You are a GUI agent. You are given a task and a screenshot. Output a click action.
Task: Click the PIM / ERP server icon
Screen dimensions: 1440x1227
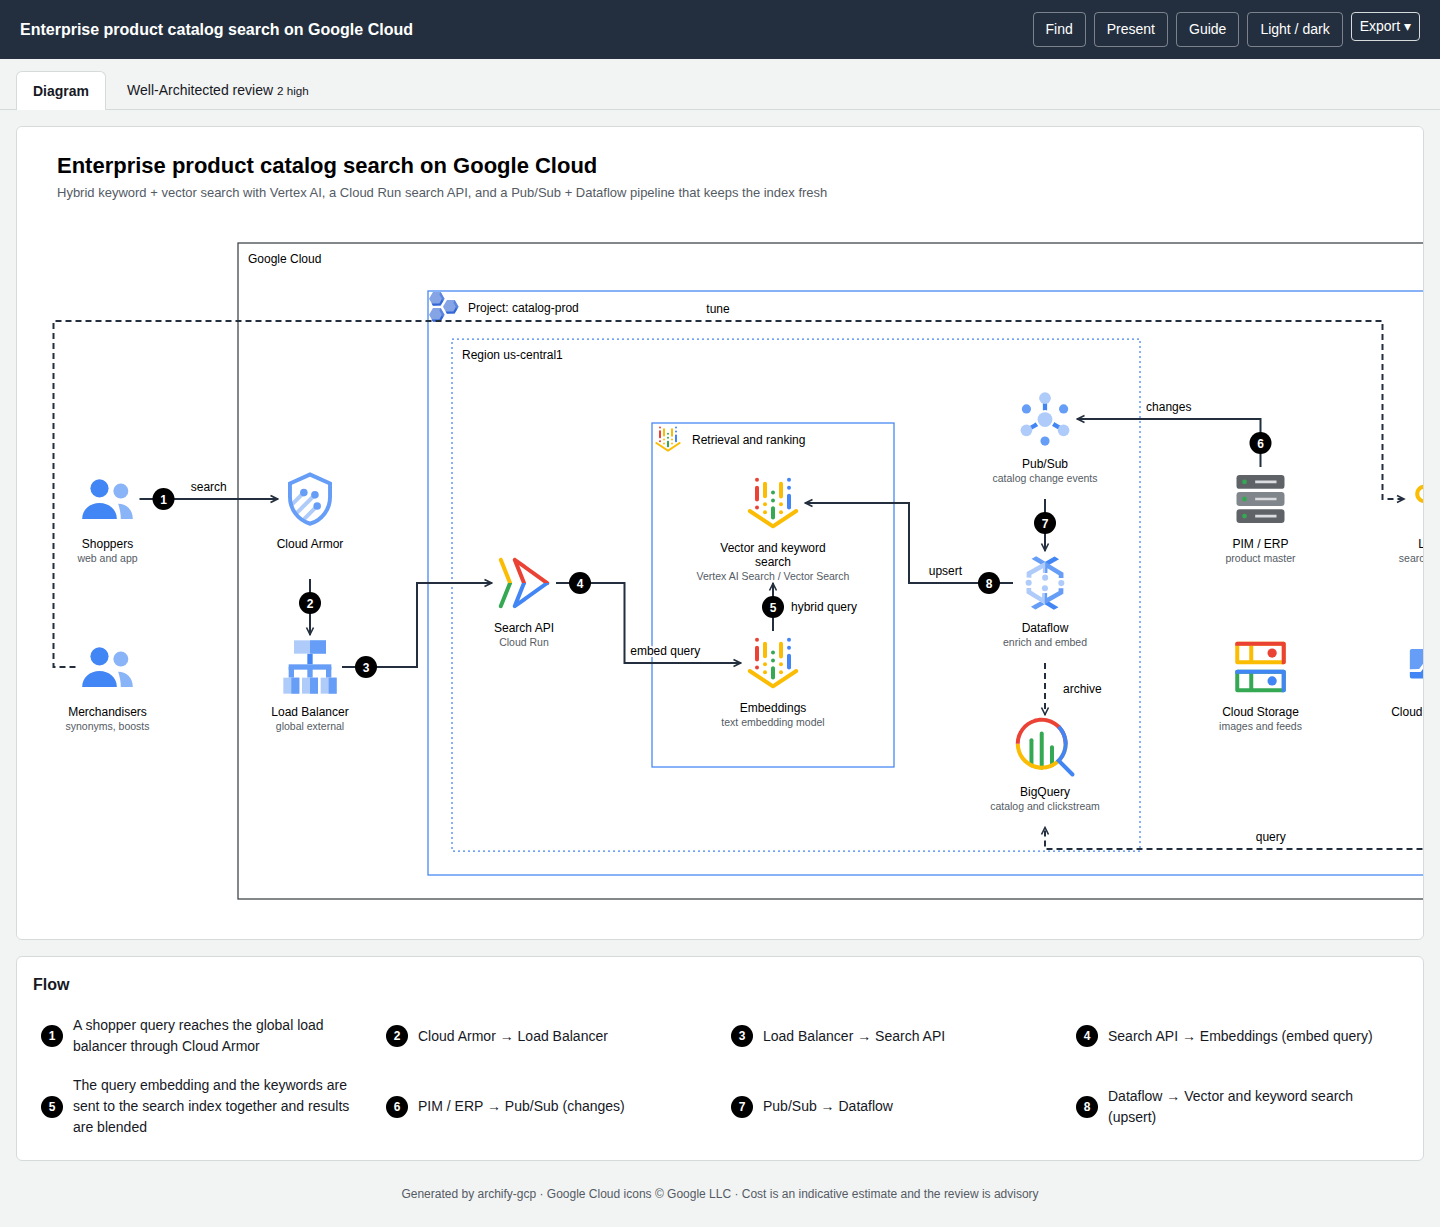click(1260, 499)
